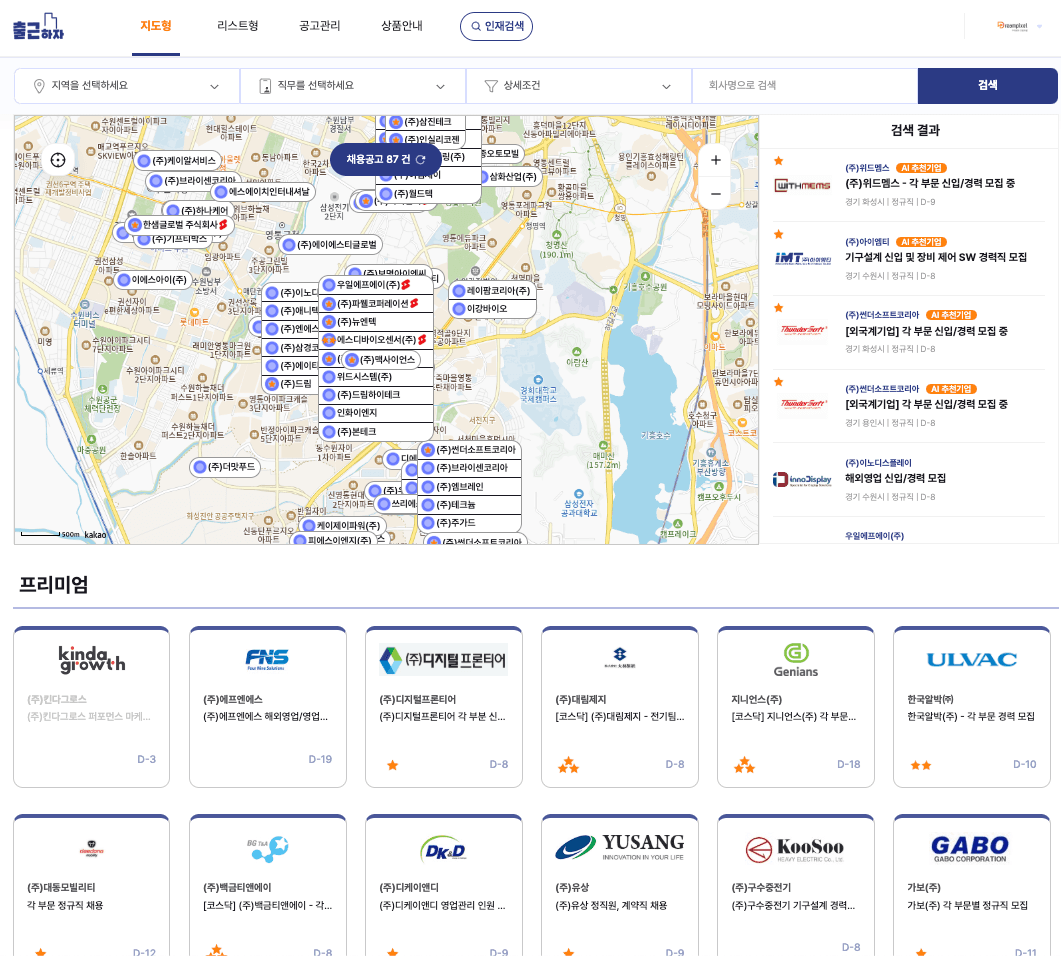Select the 레이팜코리아(주) map marker
The height and width of the screenshot is (956, 1061).
click(492, 291)
